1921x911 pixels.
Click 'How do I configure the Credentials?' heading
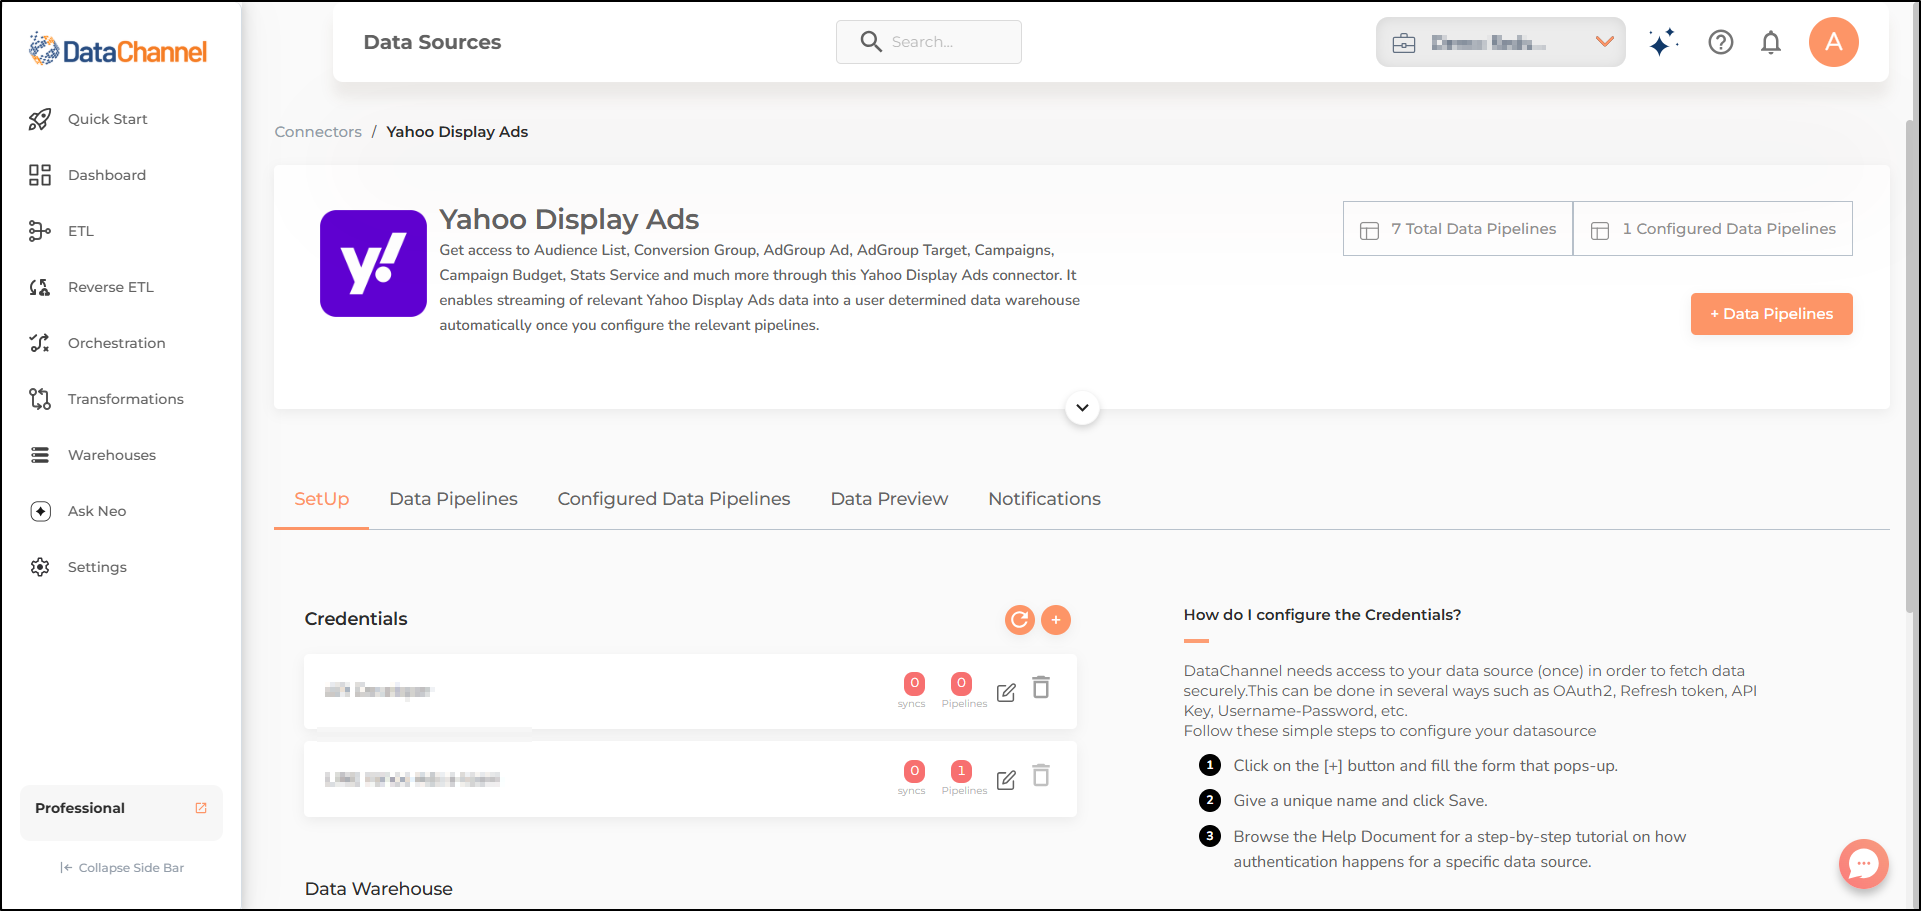[x=1322, y=615]
